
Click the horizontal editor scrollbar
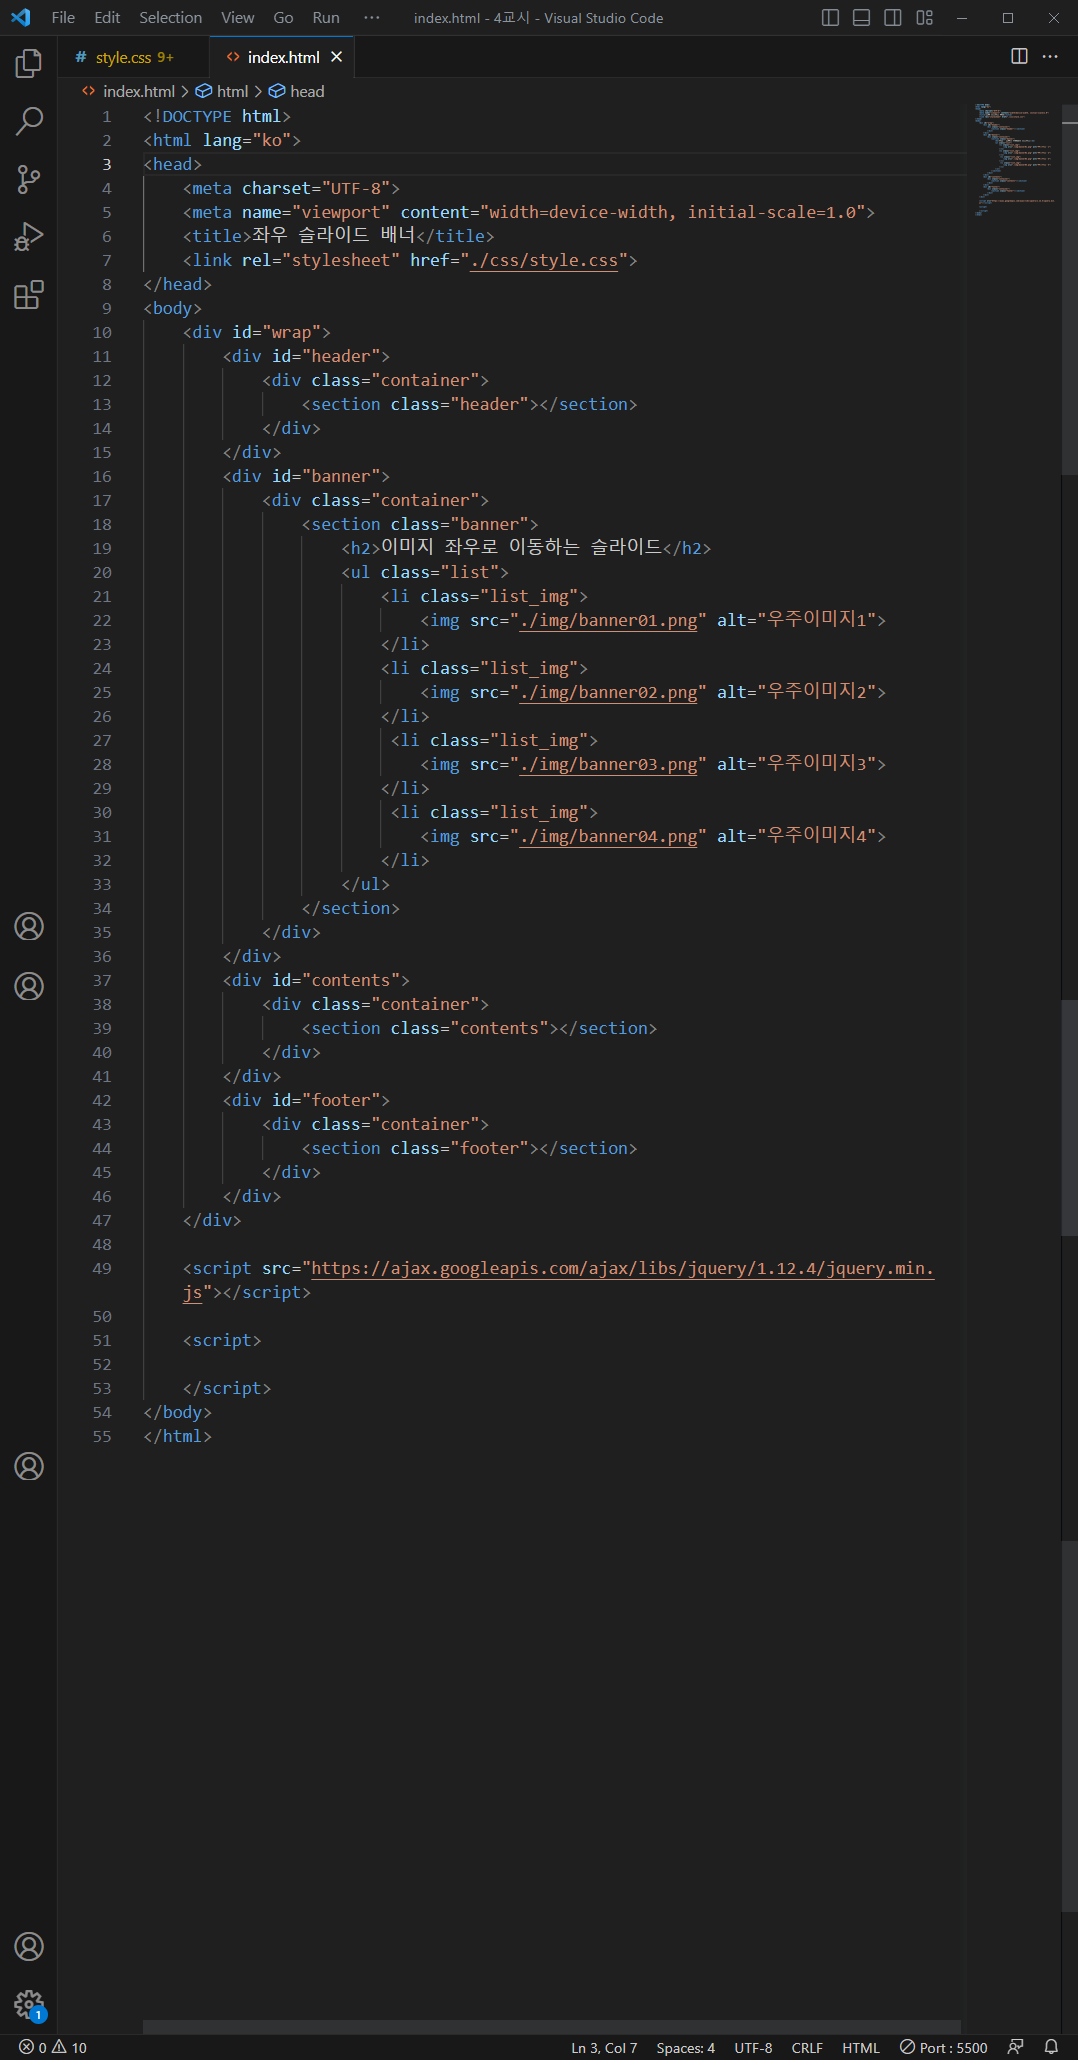point(551,2027)
